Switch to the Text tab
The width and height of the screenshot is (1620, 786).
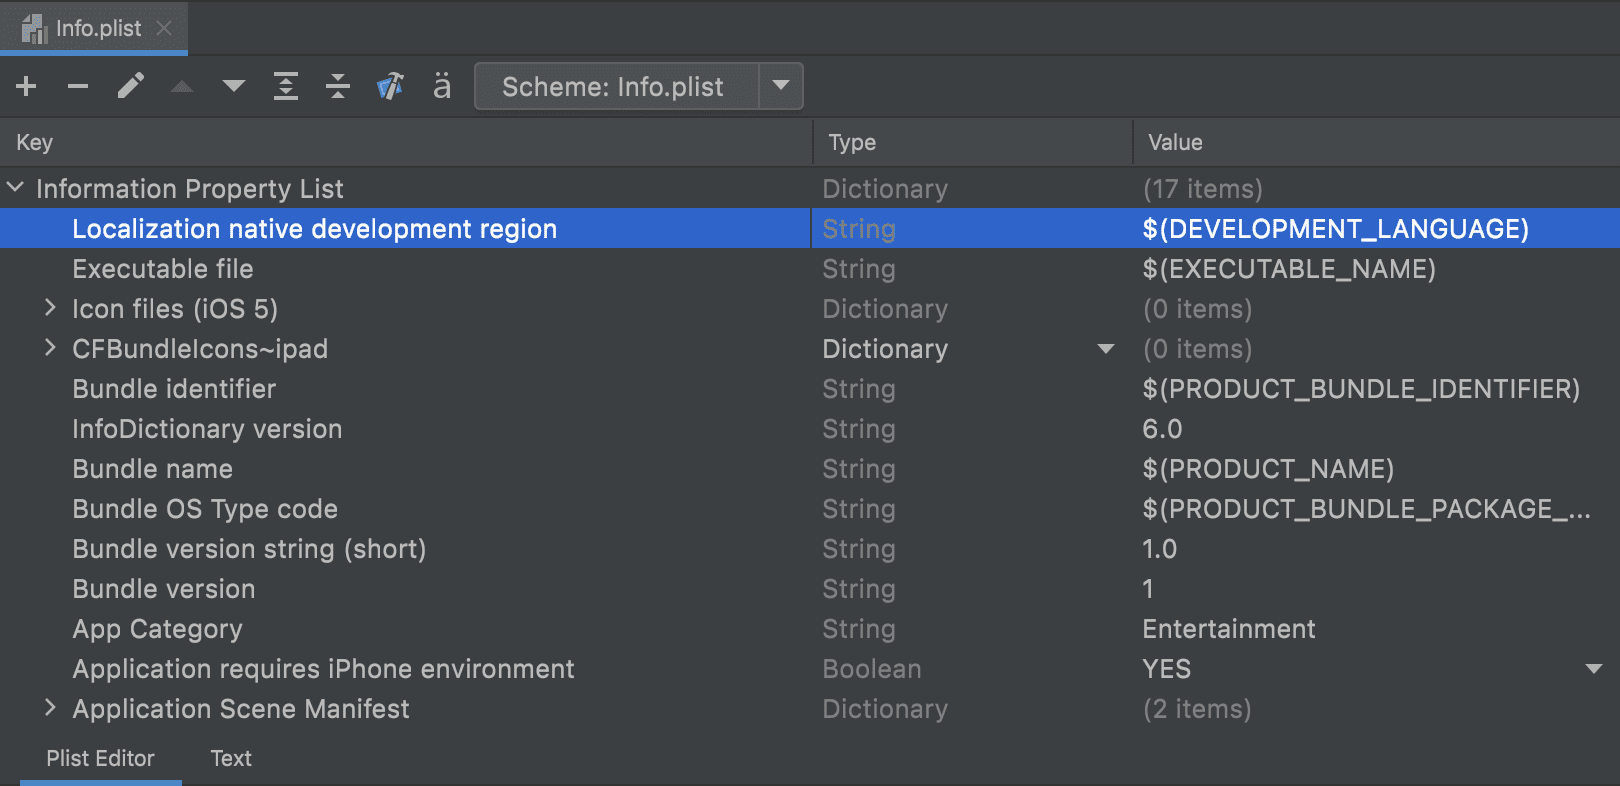point(231,758)
